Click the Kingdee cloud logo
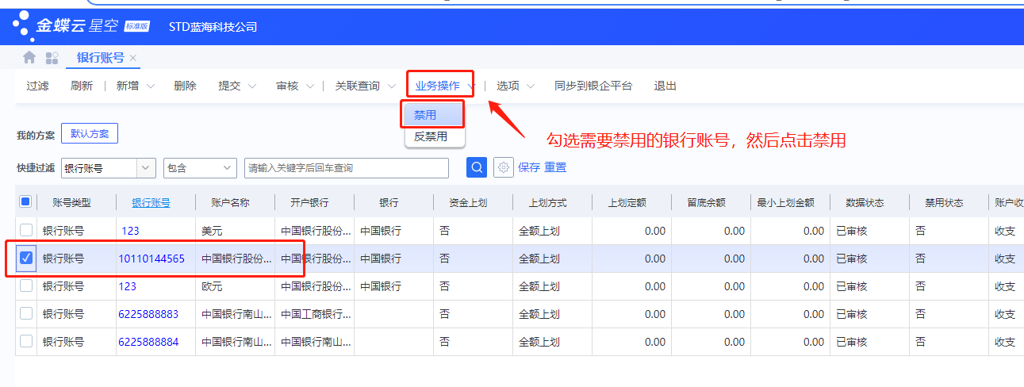 (x=81, y=26)
